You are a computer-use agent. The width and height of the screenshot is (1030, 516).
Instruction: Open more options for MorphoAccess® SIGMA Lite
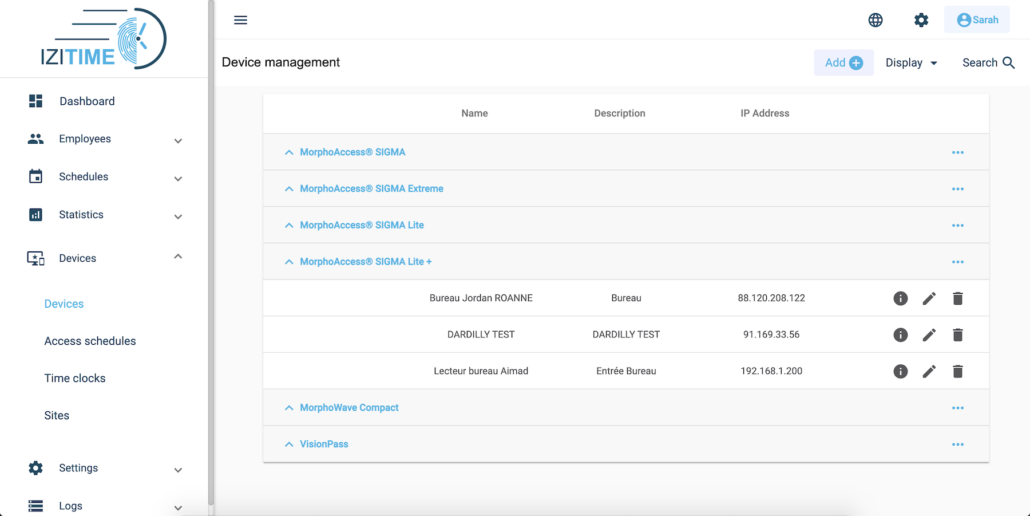coord(958,225)
